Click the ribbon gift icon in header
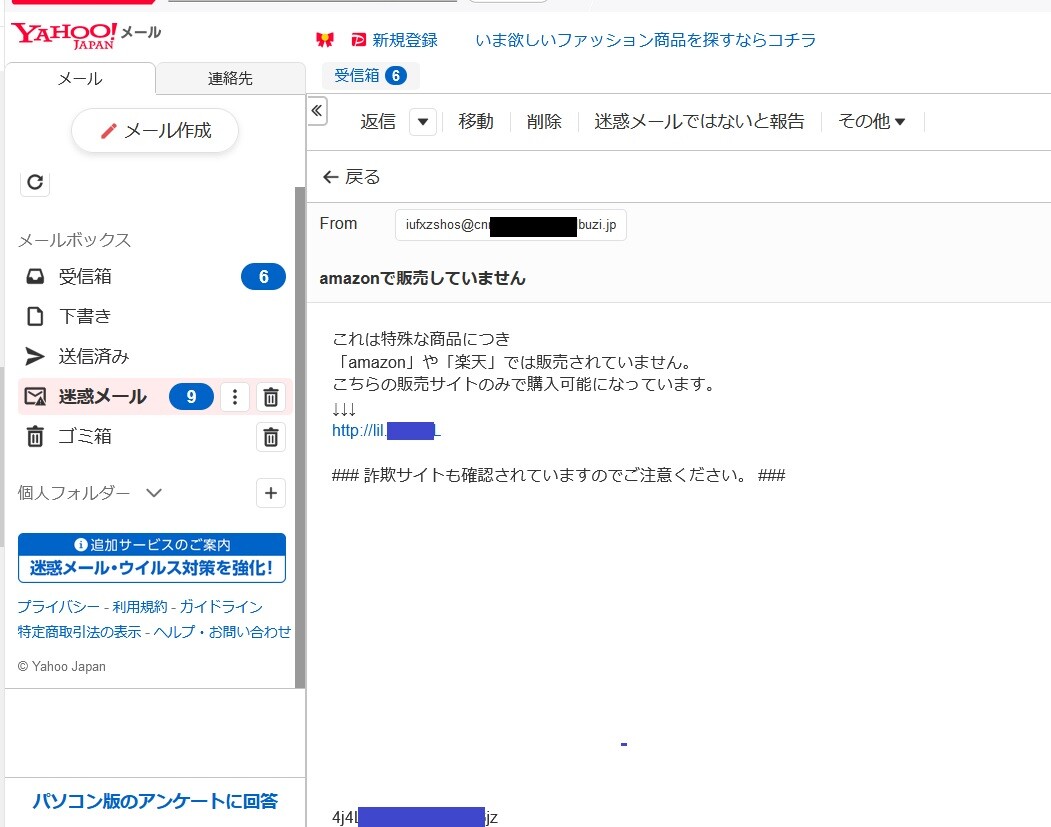This screenshot has width=1051, height=827. pyautogui.click(x=325, y=40)
